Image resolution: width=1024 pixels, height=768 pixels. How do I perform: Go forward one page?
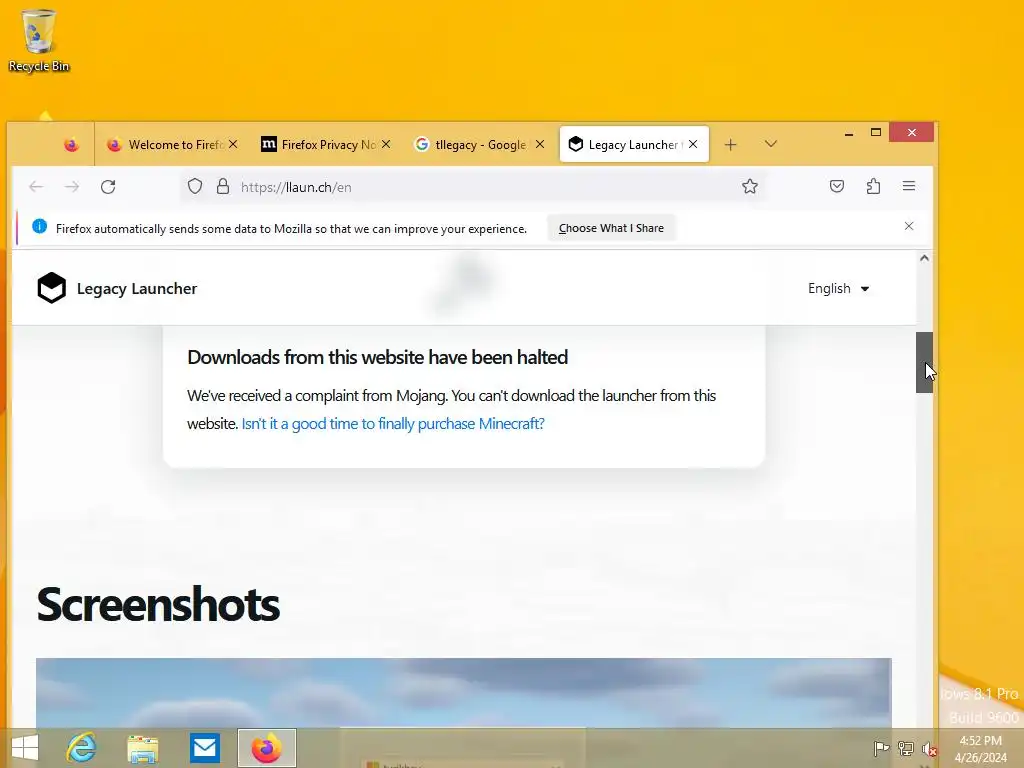(x=72, y=187)
